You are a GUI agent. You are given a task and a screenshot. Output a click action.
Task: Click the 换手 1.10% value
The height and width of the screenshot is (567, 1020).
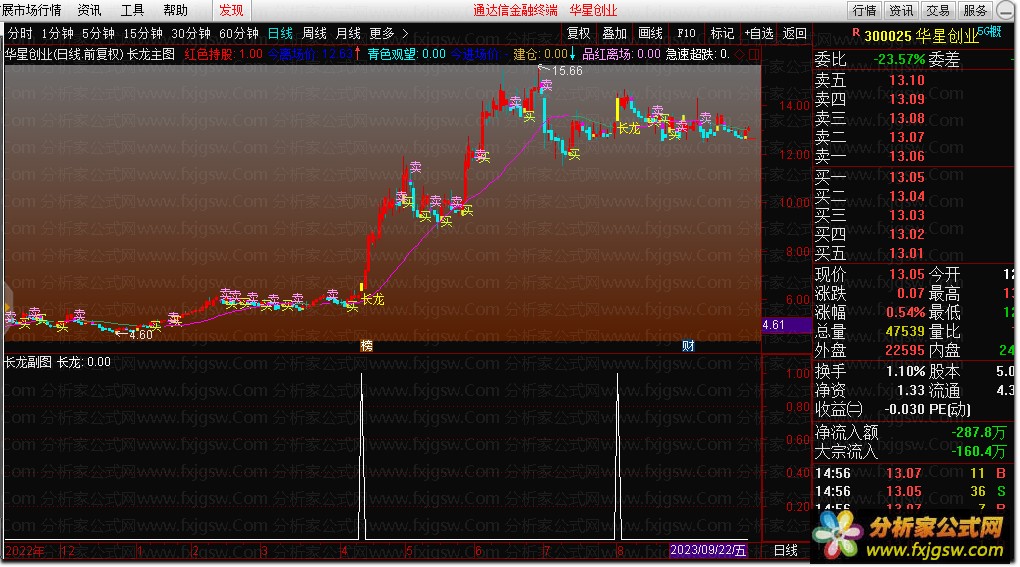pyautogui.click(x=906, y=371)
